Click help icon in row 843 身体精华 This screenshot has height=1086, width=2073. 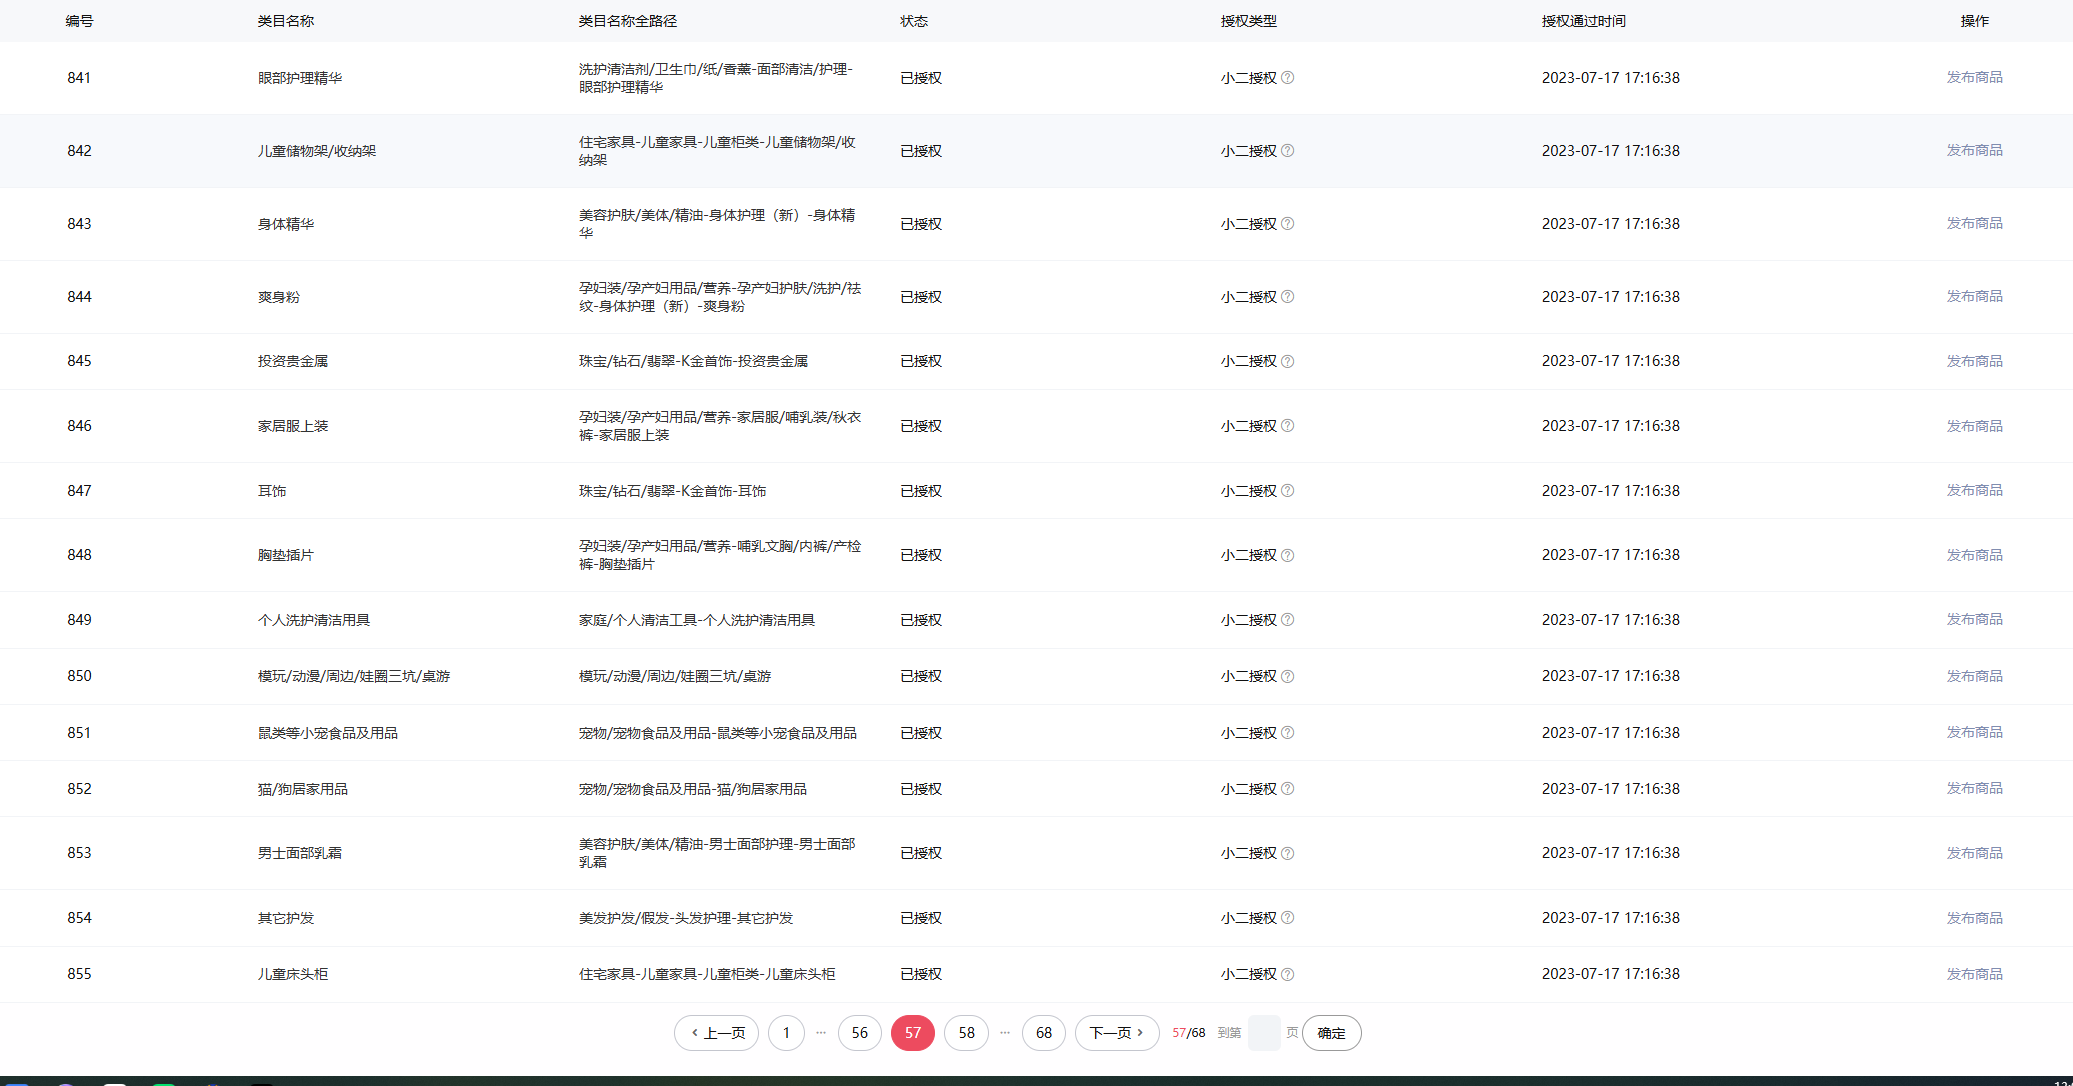click(1287, 224)
